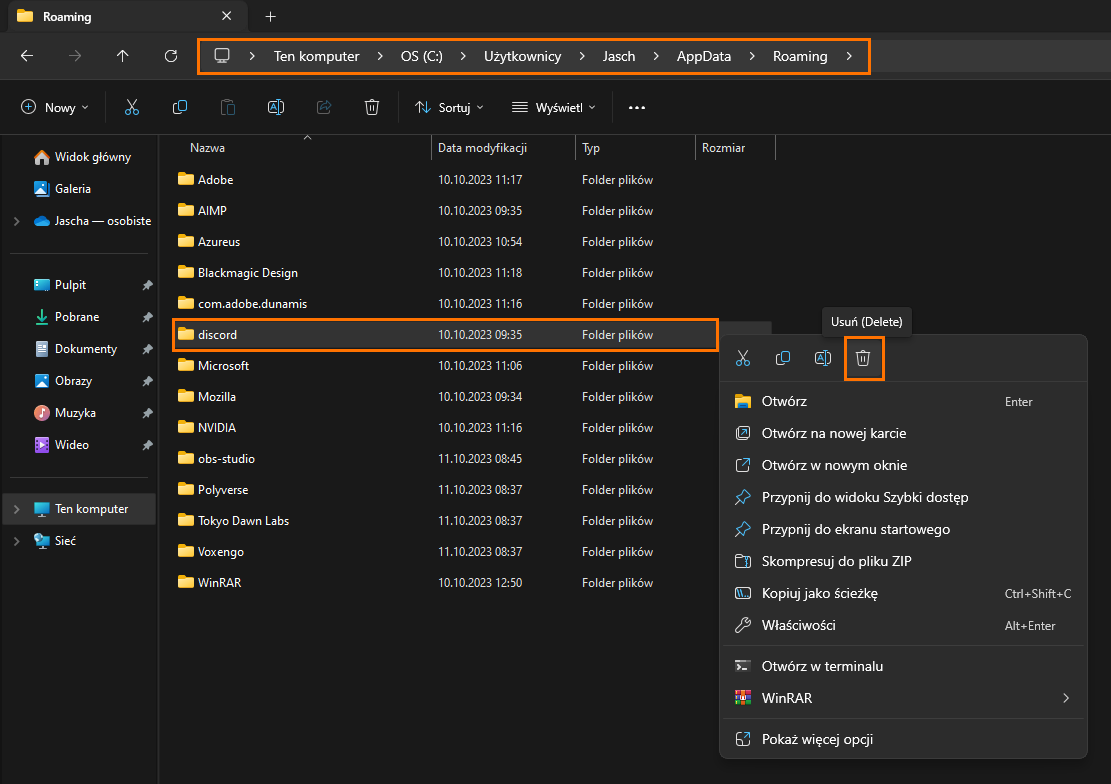Image resolution: width=1111 pixels, height=784 pixels.
Task: Select Przypnij do widoku Szybki dostęp
Action: (x=903, y=498)
